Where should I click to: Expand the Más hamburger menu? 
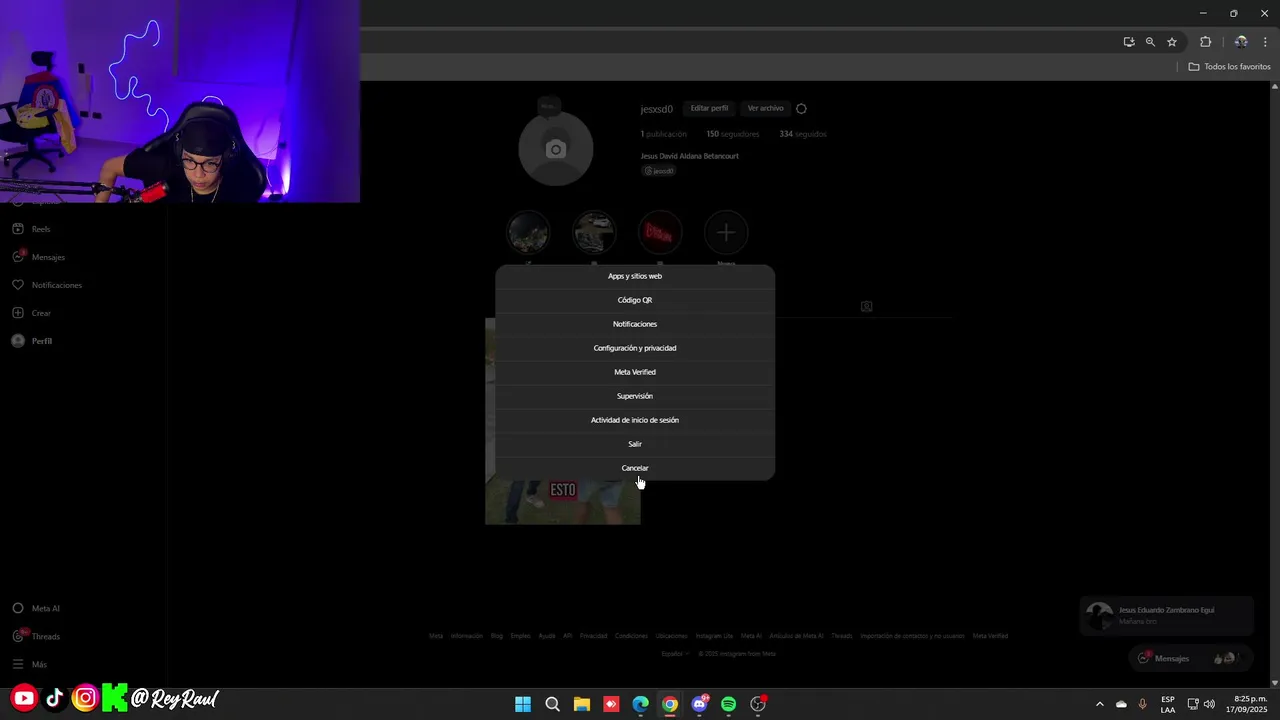tap(30, 664)
